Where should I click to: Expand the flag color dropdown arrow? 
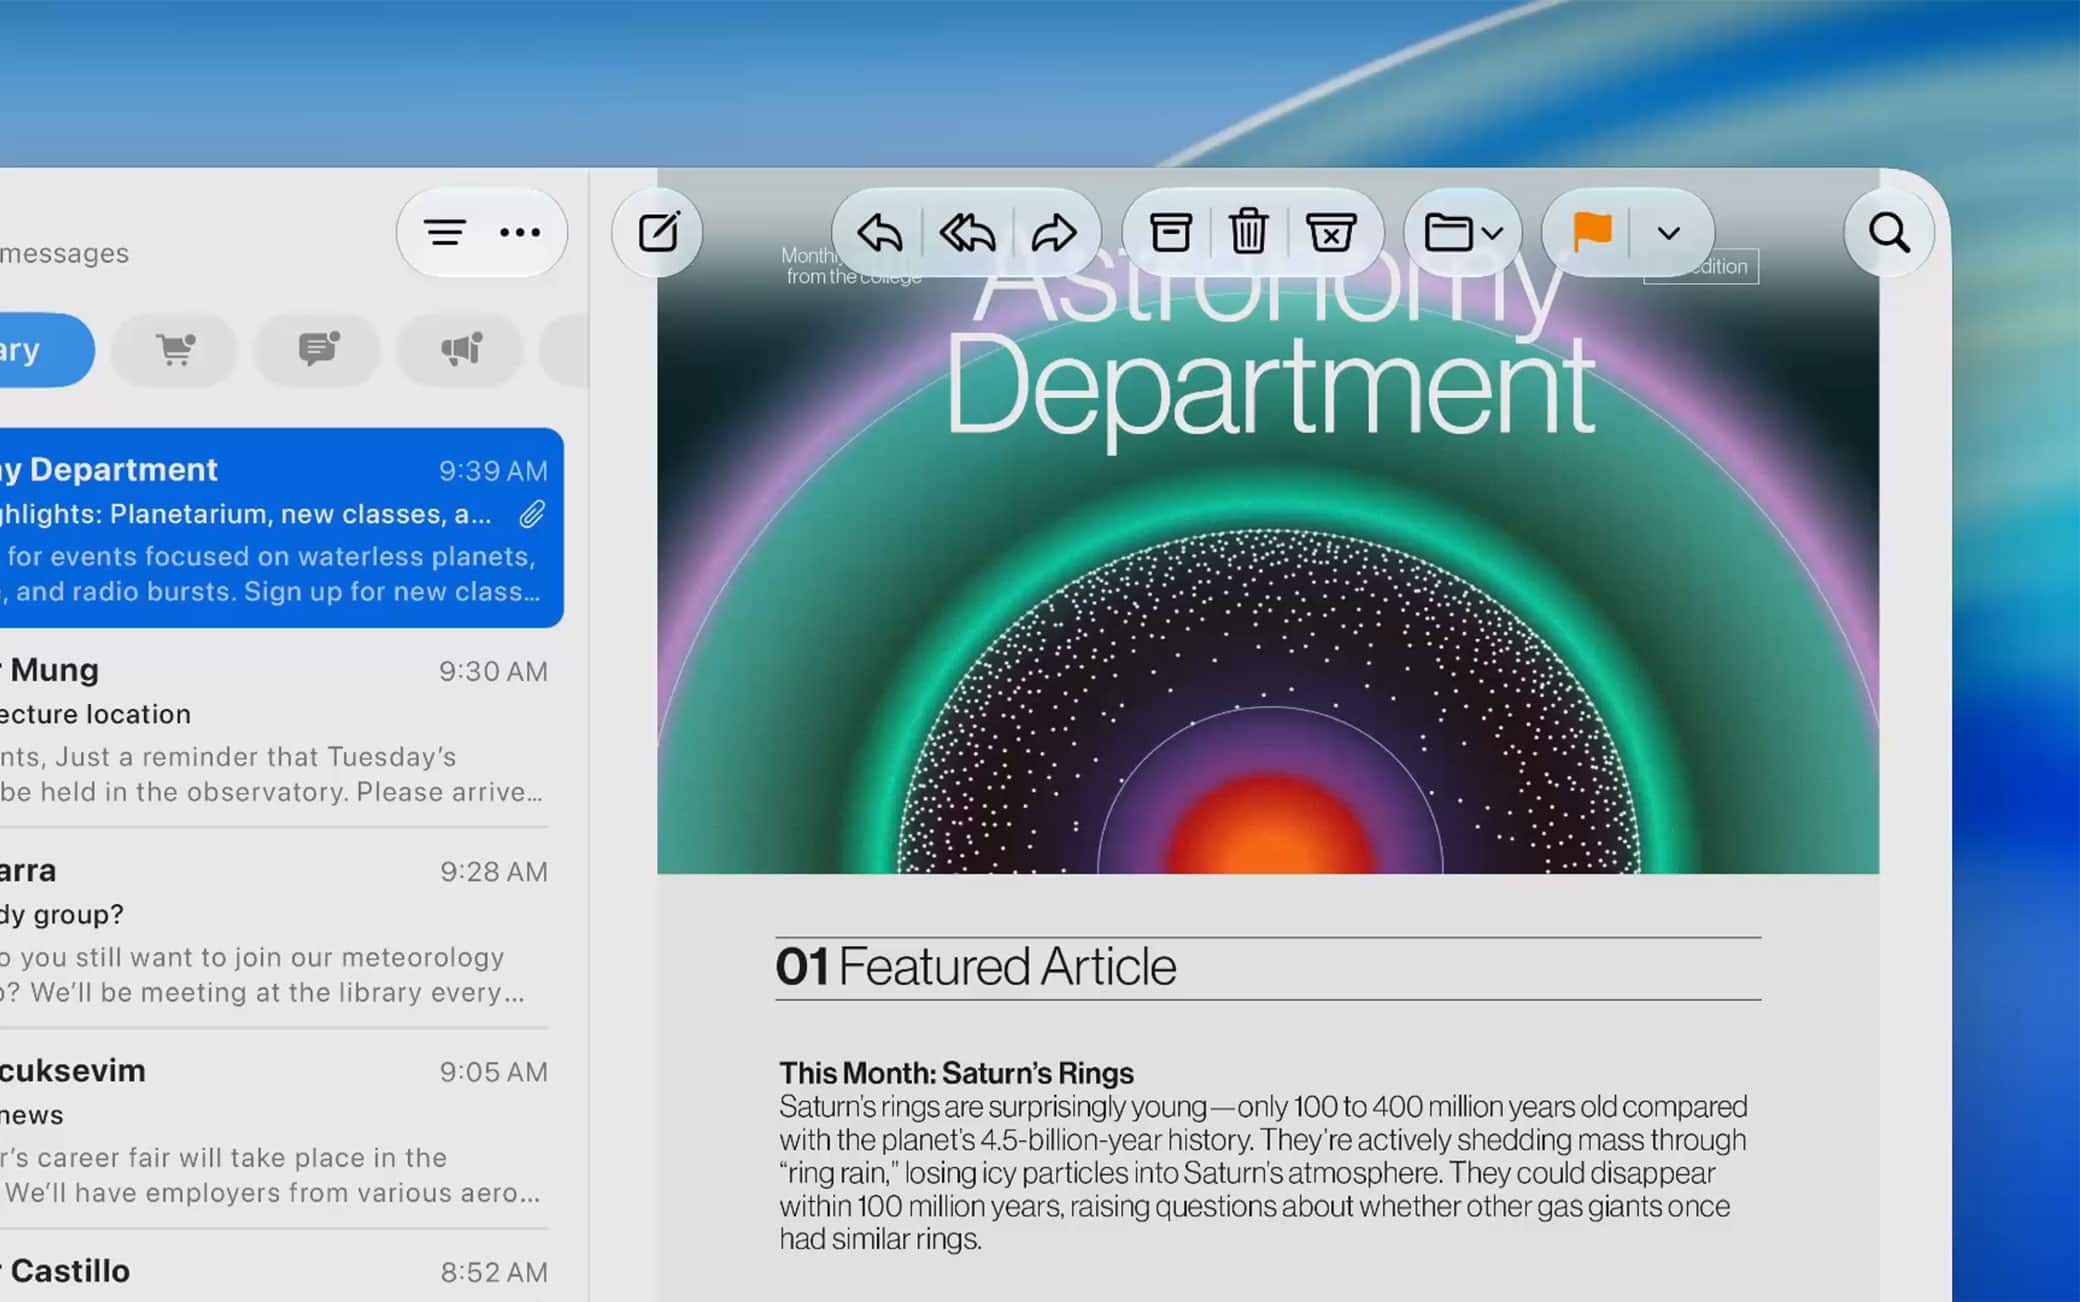pyautogui.click(x=1668, y=233)
